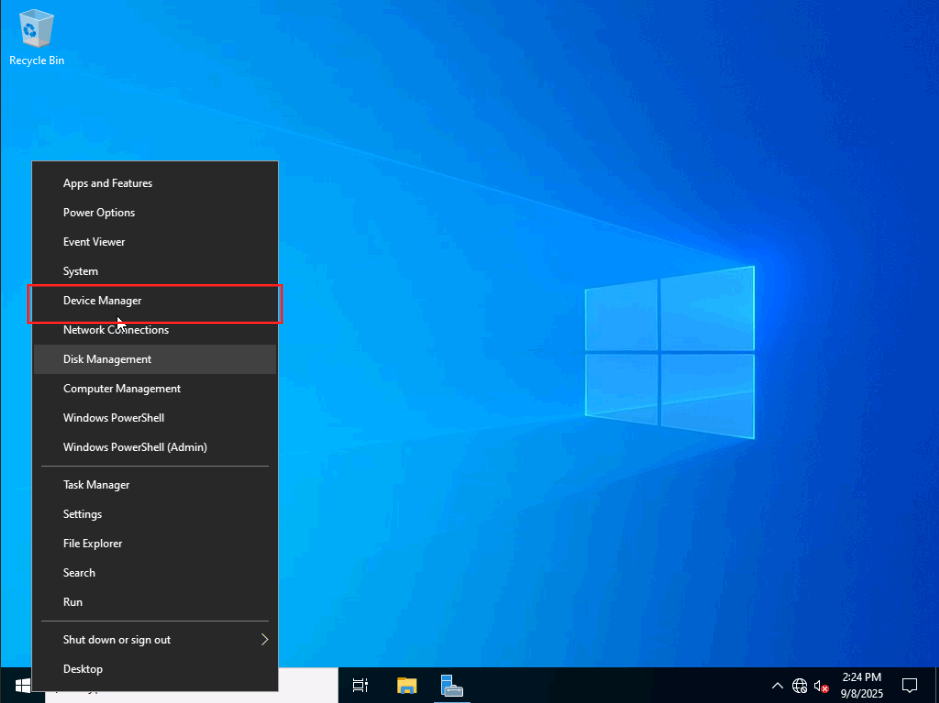Select Event Viewer
939x703 pixels.
pos(93,241)
